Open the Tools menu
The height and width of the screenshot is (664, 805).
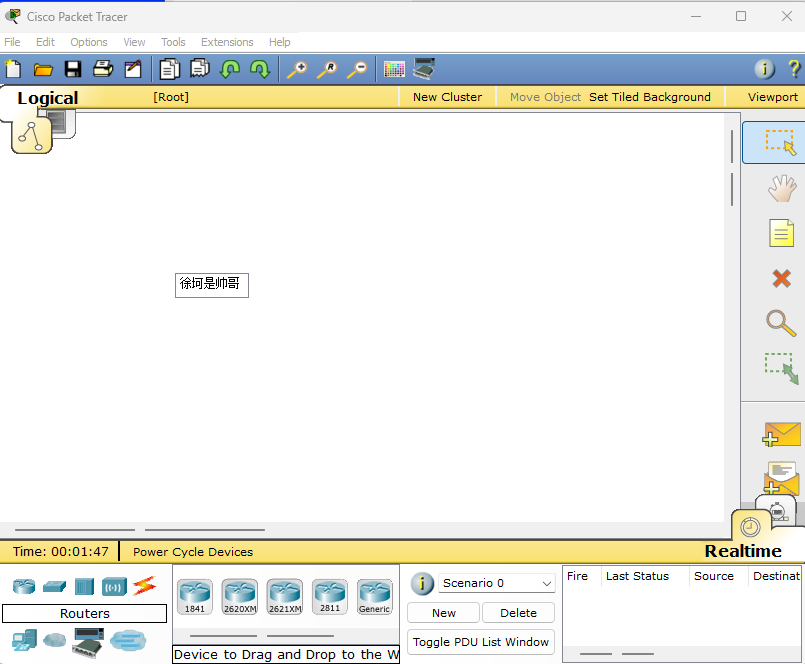[x=173, y=42]
